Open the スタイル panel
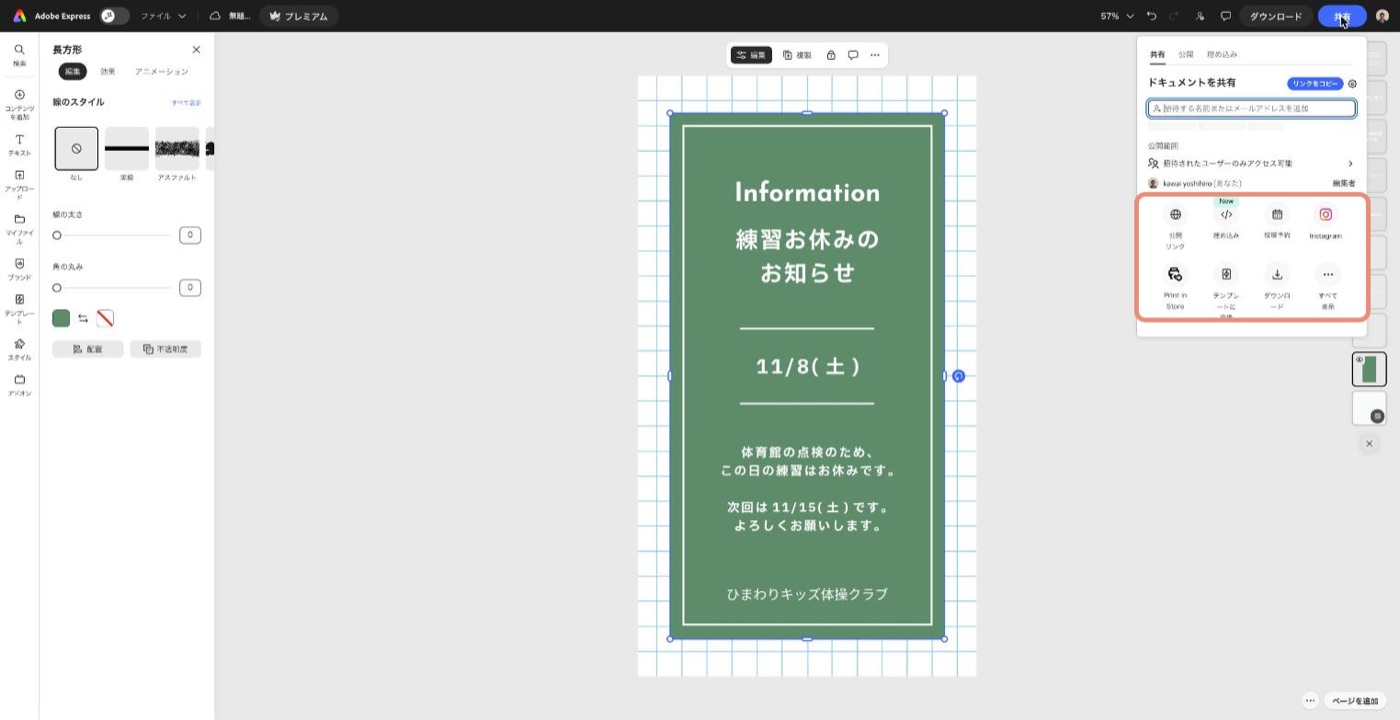Image resolution: width=1400 pixels, height=720 pixels. (x=19, y=349)
